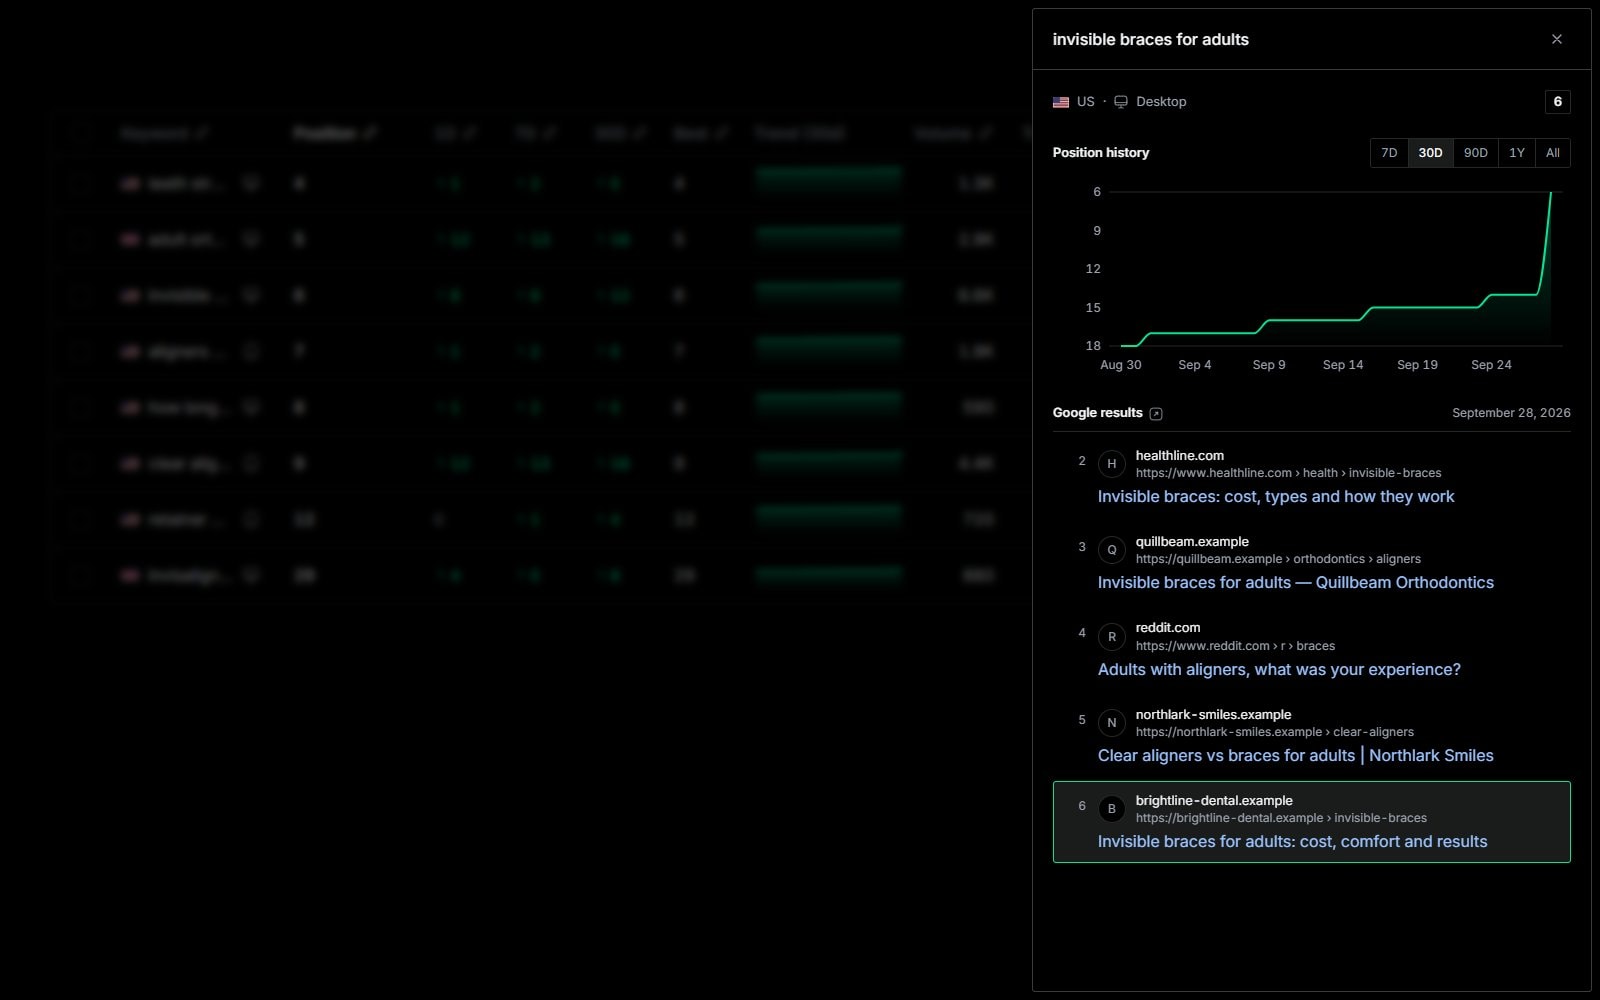Image resolution: width=1600 pixels, height=1000 pixels.
Task: Click the position 6 badge
Action: coord(1557,102)
